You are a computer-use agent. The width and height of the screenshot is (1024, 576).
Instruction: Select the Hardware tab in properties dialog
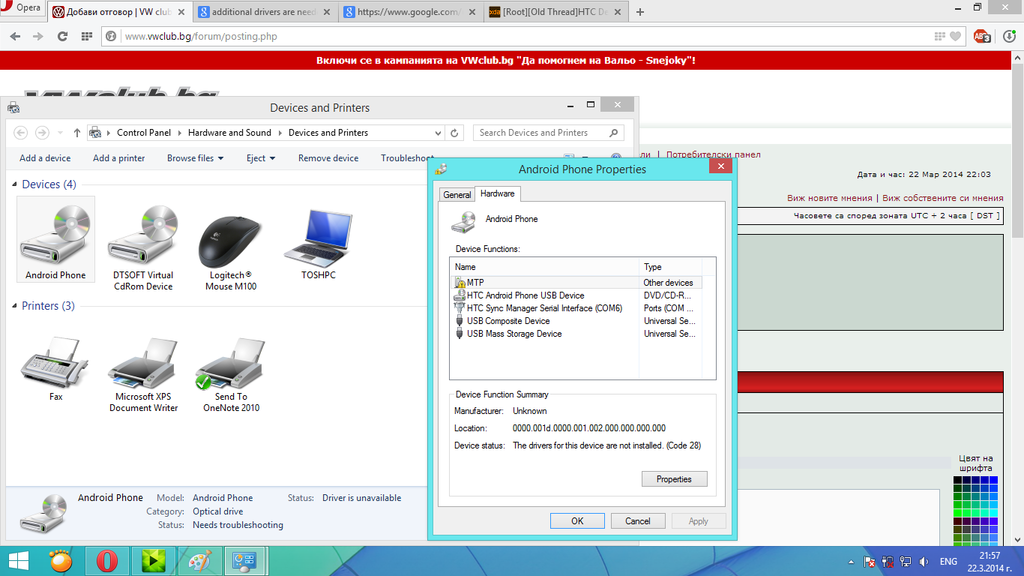(497, 194)
